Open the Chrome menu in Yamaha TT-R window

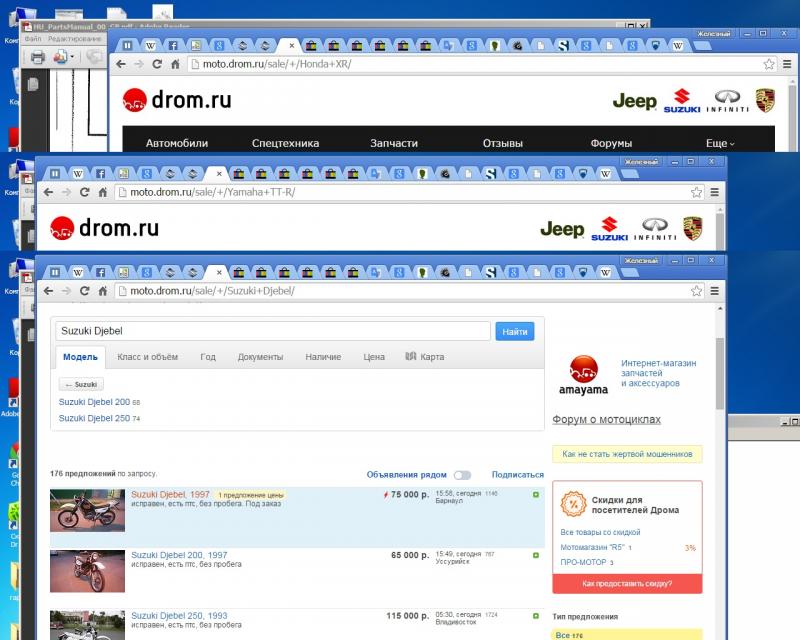click(715, 192)
